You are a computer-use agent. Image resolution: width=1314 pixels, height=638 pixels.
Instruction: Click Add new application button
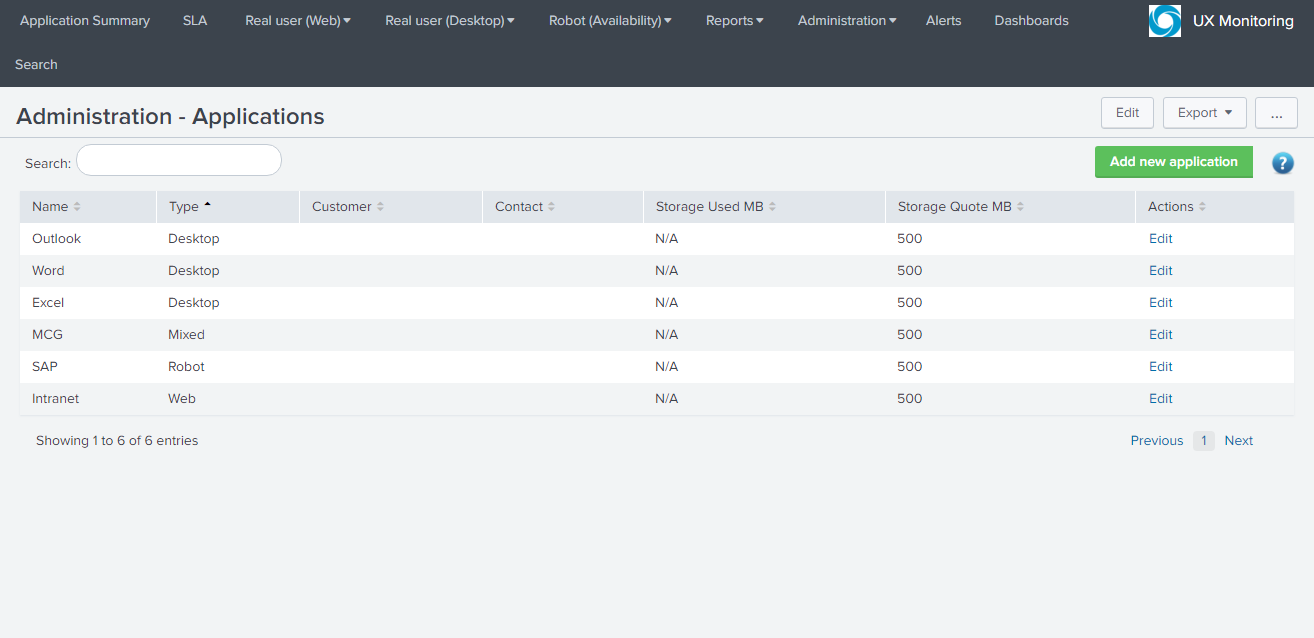click(x=1173, y=162)
